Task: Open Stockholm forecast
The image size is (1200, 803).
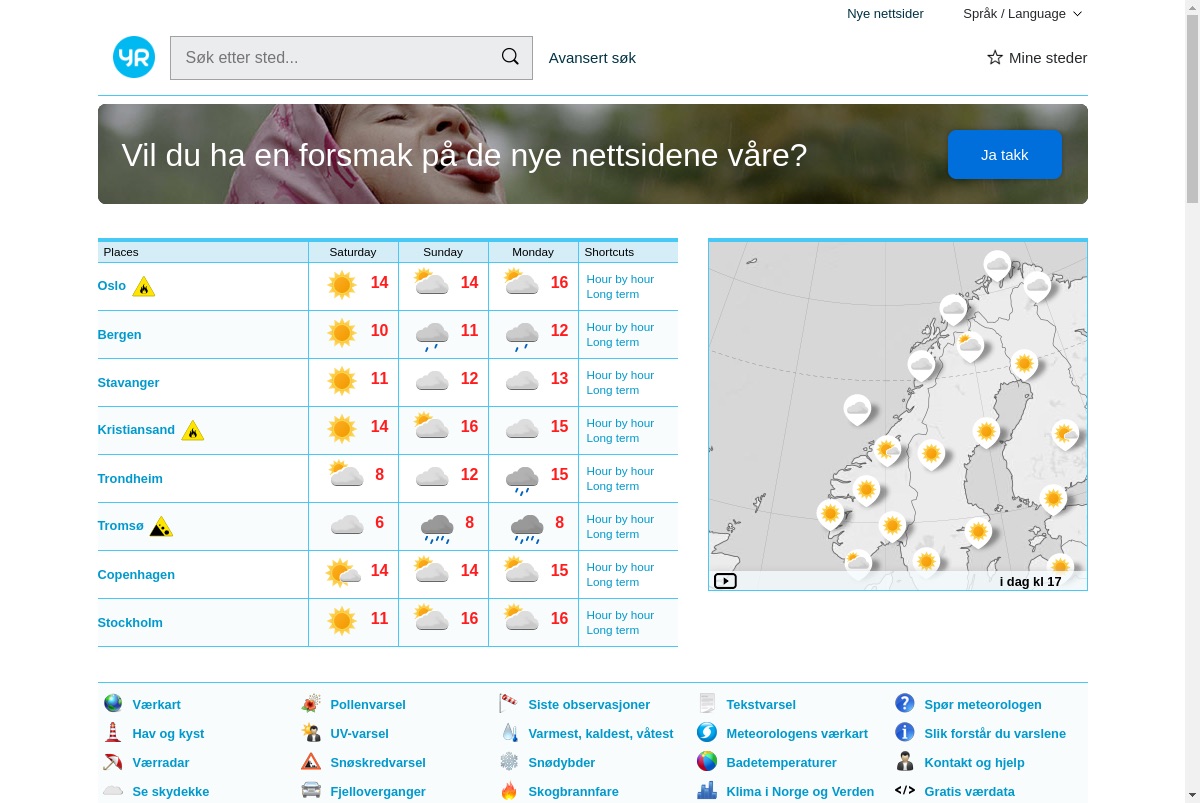Action: pyautogui.click(x=130, y=623)
